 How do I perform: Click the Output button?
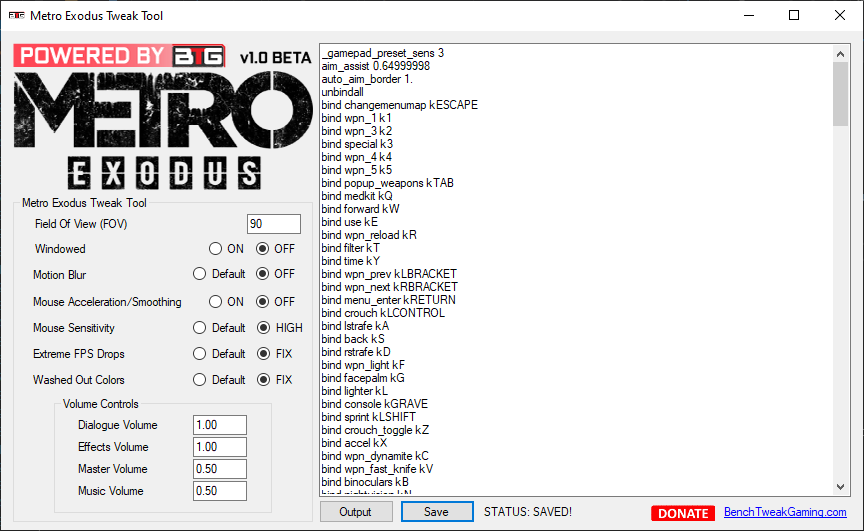pos(356,512)
